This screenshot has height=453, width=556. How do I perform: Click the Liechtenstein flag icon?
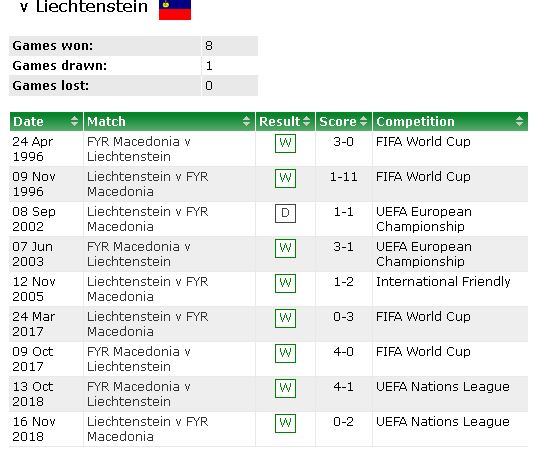click(175, 10)
